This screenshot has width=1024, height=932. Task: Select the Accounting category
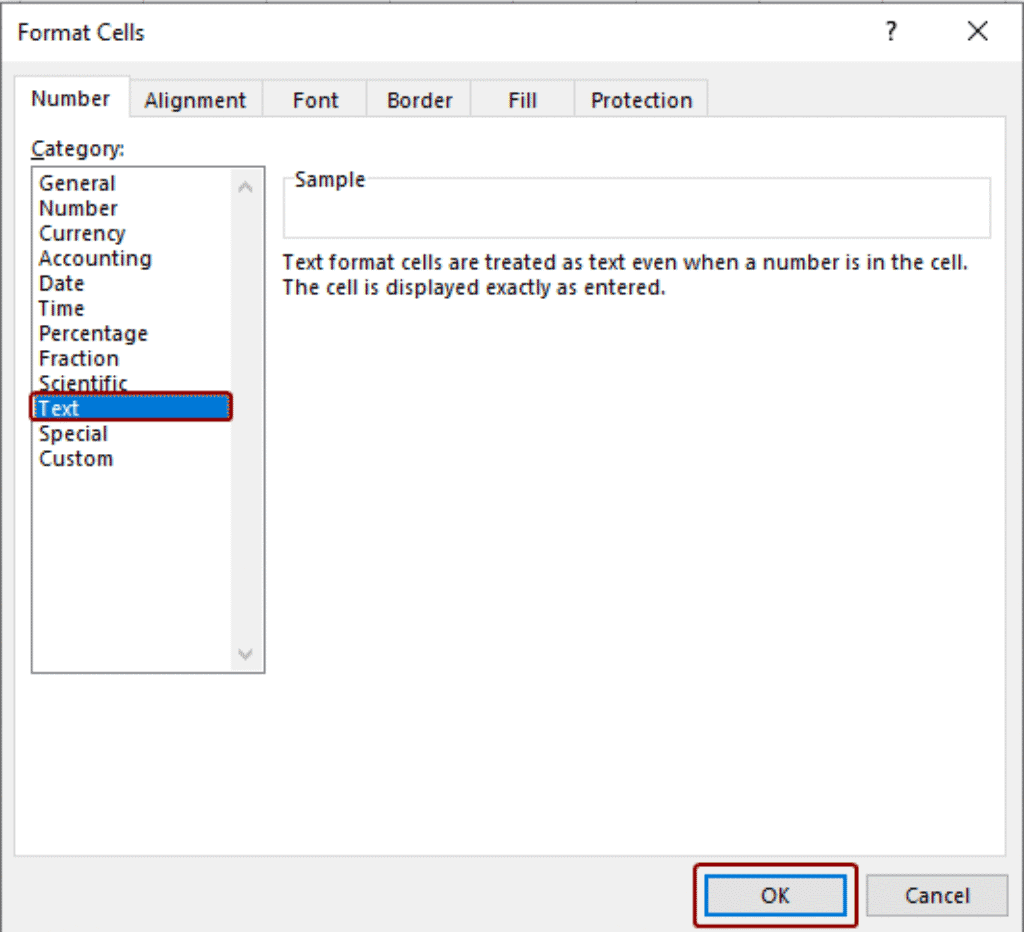(95, 258)
